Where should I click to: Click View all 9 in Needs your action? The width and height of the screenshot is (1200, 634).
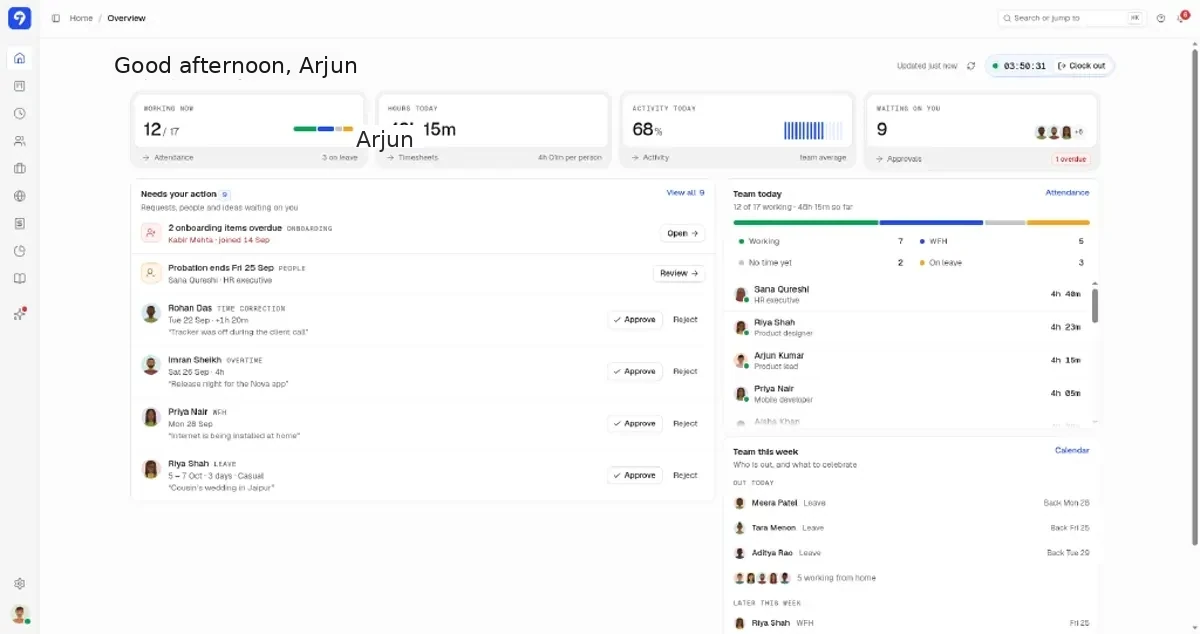[x=685, y=193]
